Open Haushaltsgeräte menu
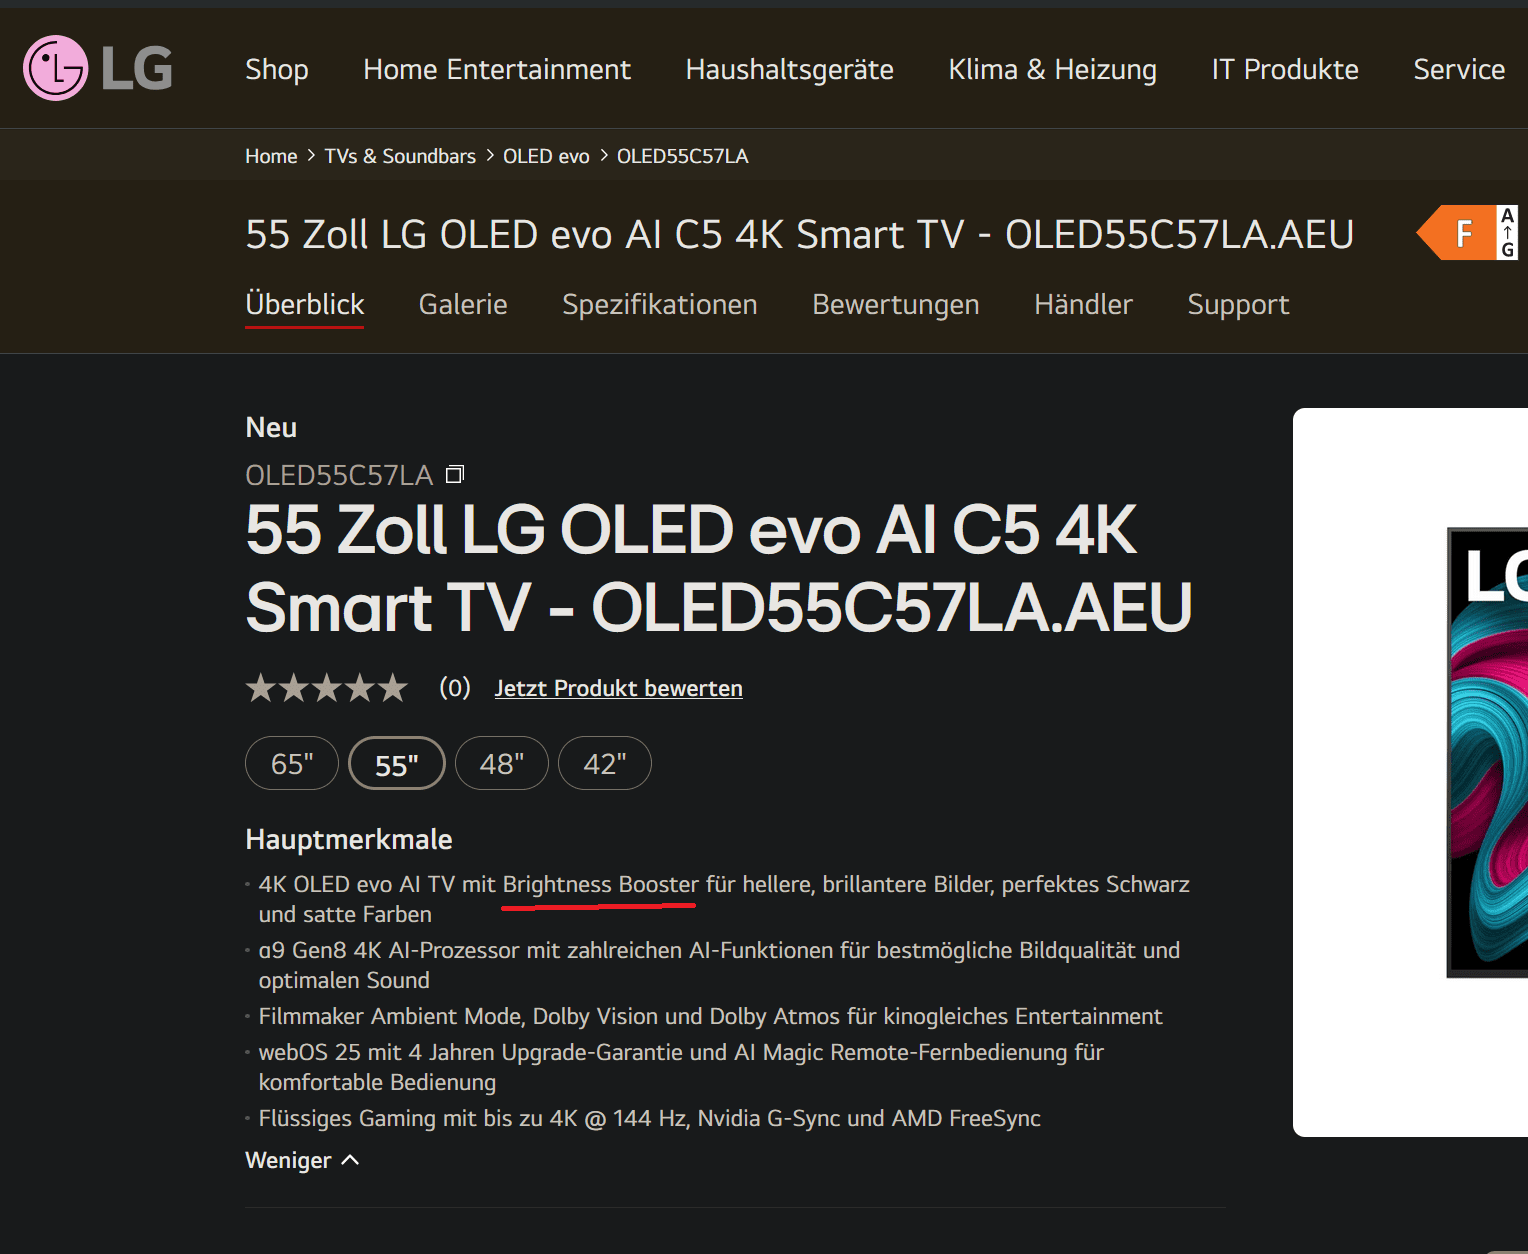Viewport: 1528px width, 1254px height. [x=790, y=69]
